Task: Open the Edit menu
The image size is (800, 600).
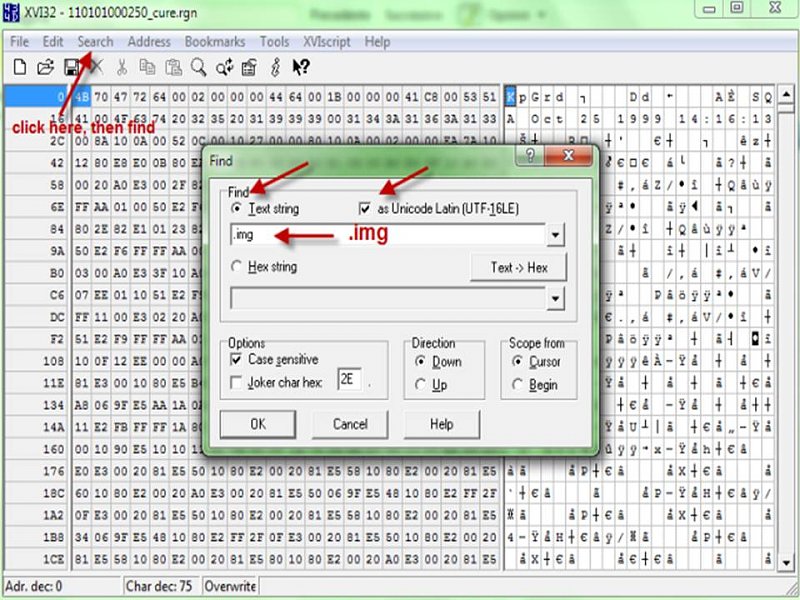Action: 53,42
